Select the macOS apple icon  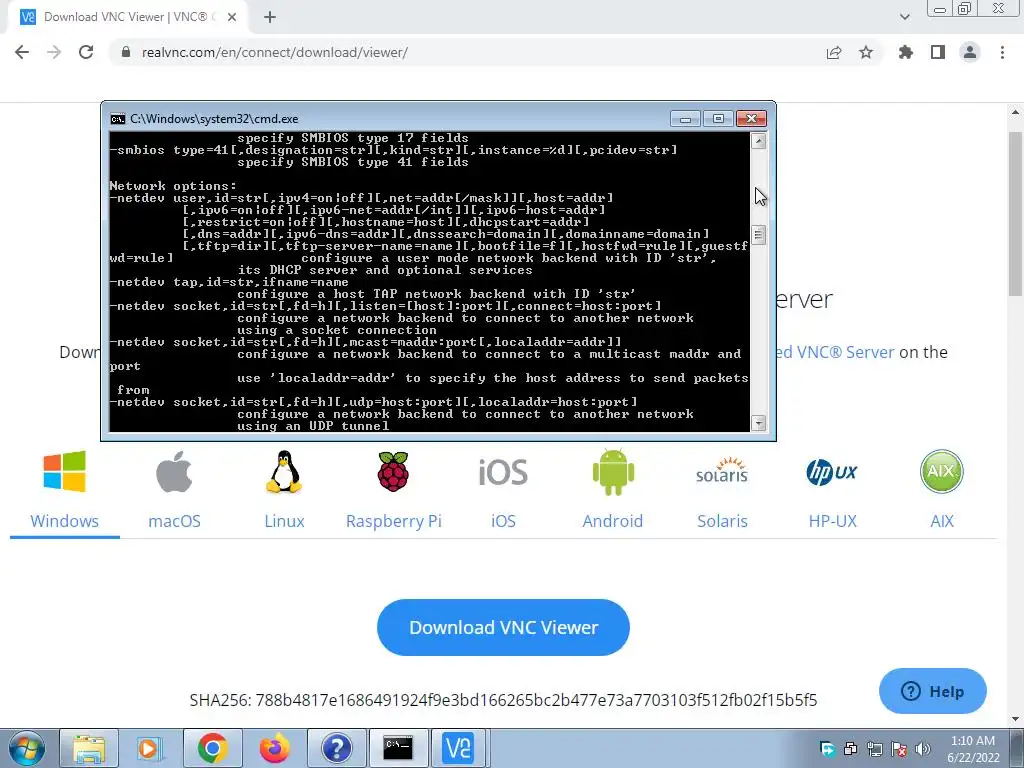[x=174, y=472]
